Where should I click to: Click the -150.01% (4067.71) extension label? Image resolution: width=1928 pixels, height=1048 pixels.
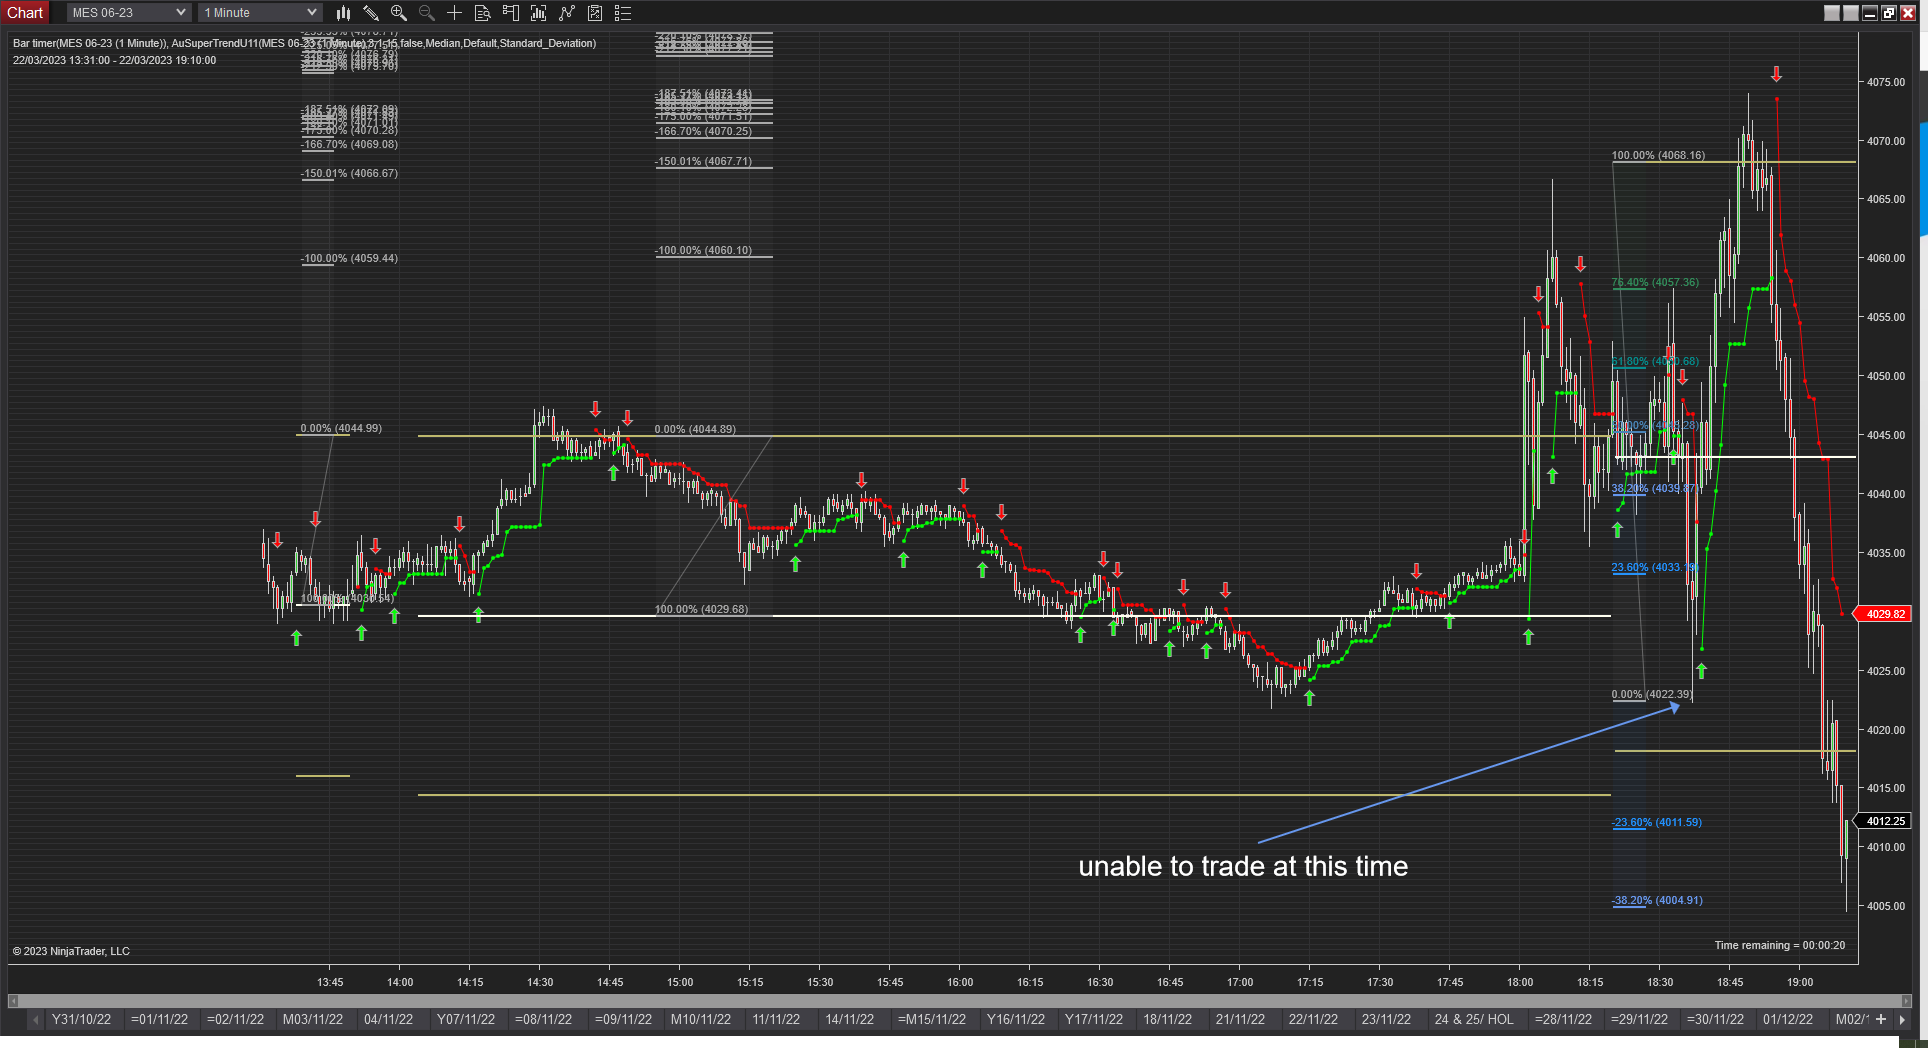coord(704,161)
